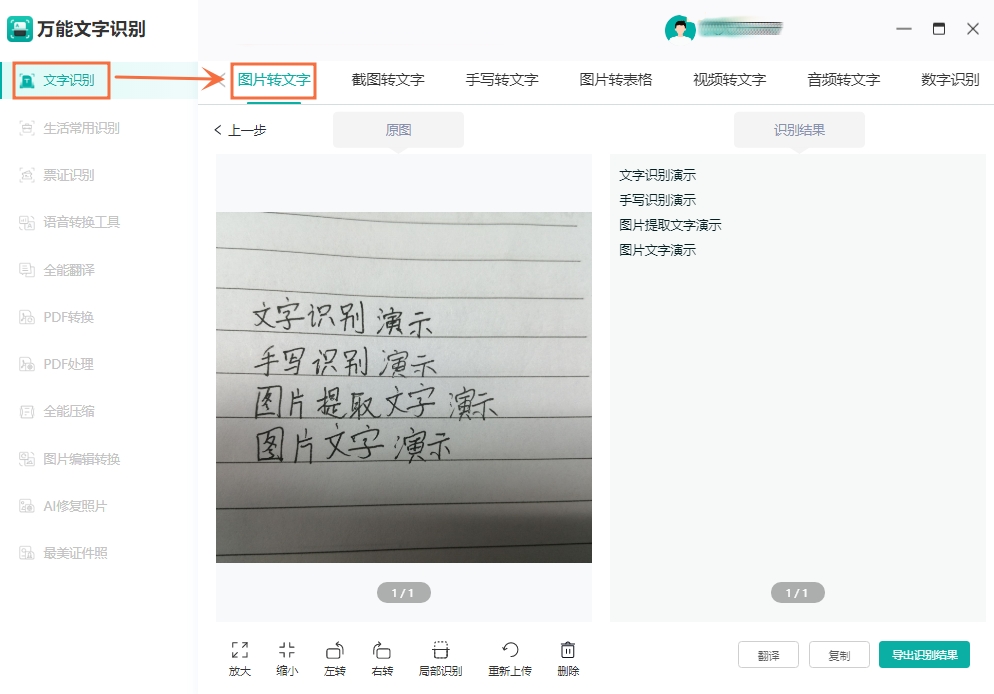Re-upload the image via 重新上传
The height and width of the screenshot is (694, 994).
[x=509, y=657]
